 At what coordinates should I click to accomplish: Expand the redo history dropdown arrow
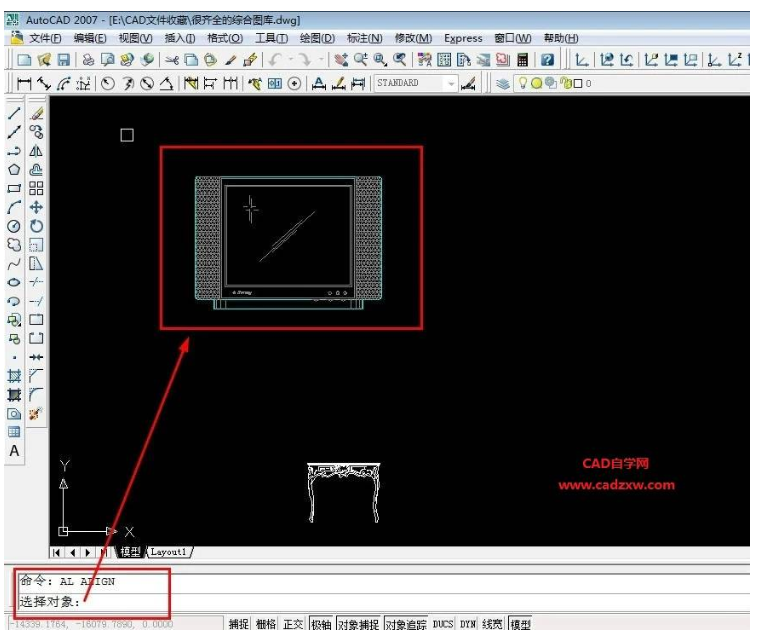pos(321,60)
